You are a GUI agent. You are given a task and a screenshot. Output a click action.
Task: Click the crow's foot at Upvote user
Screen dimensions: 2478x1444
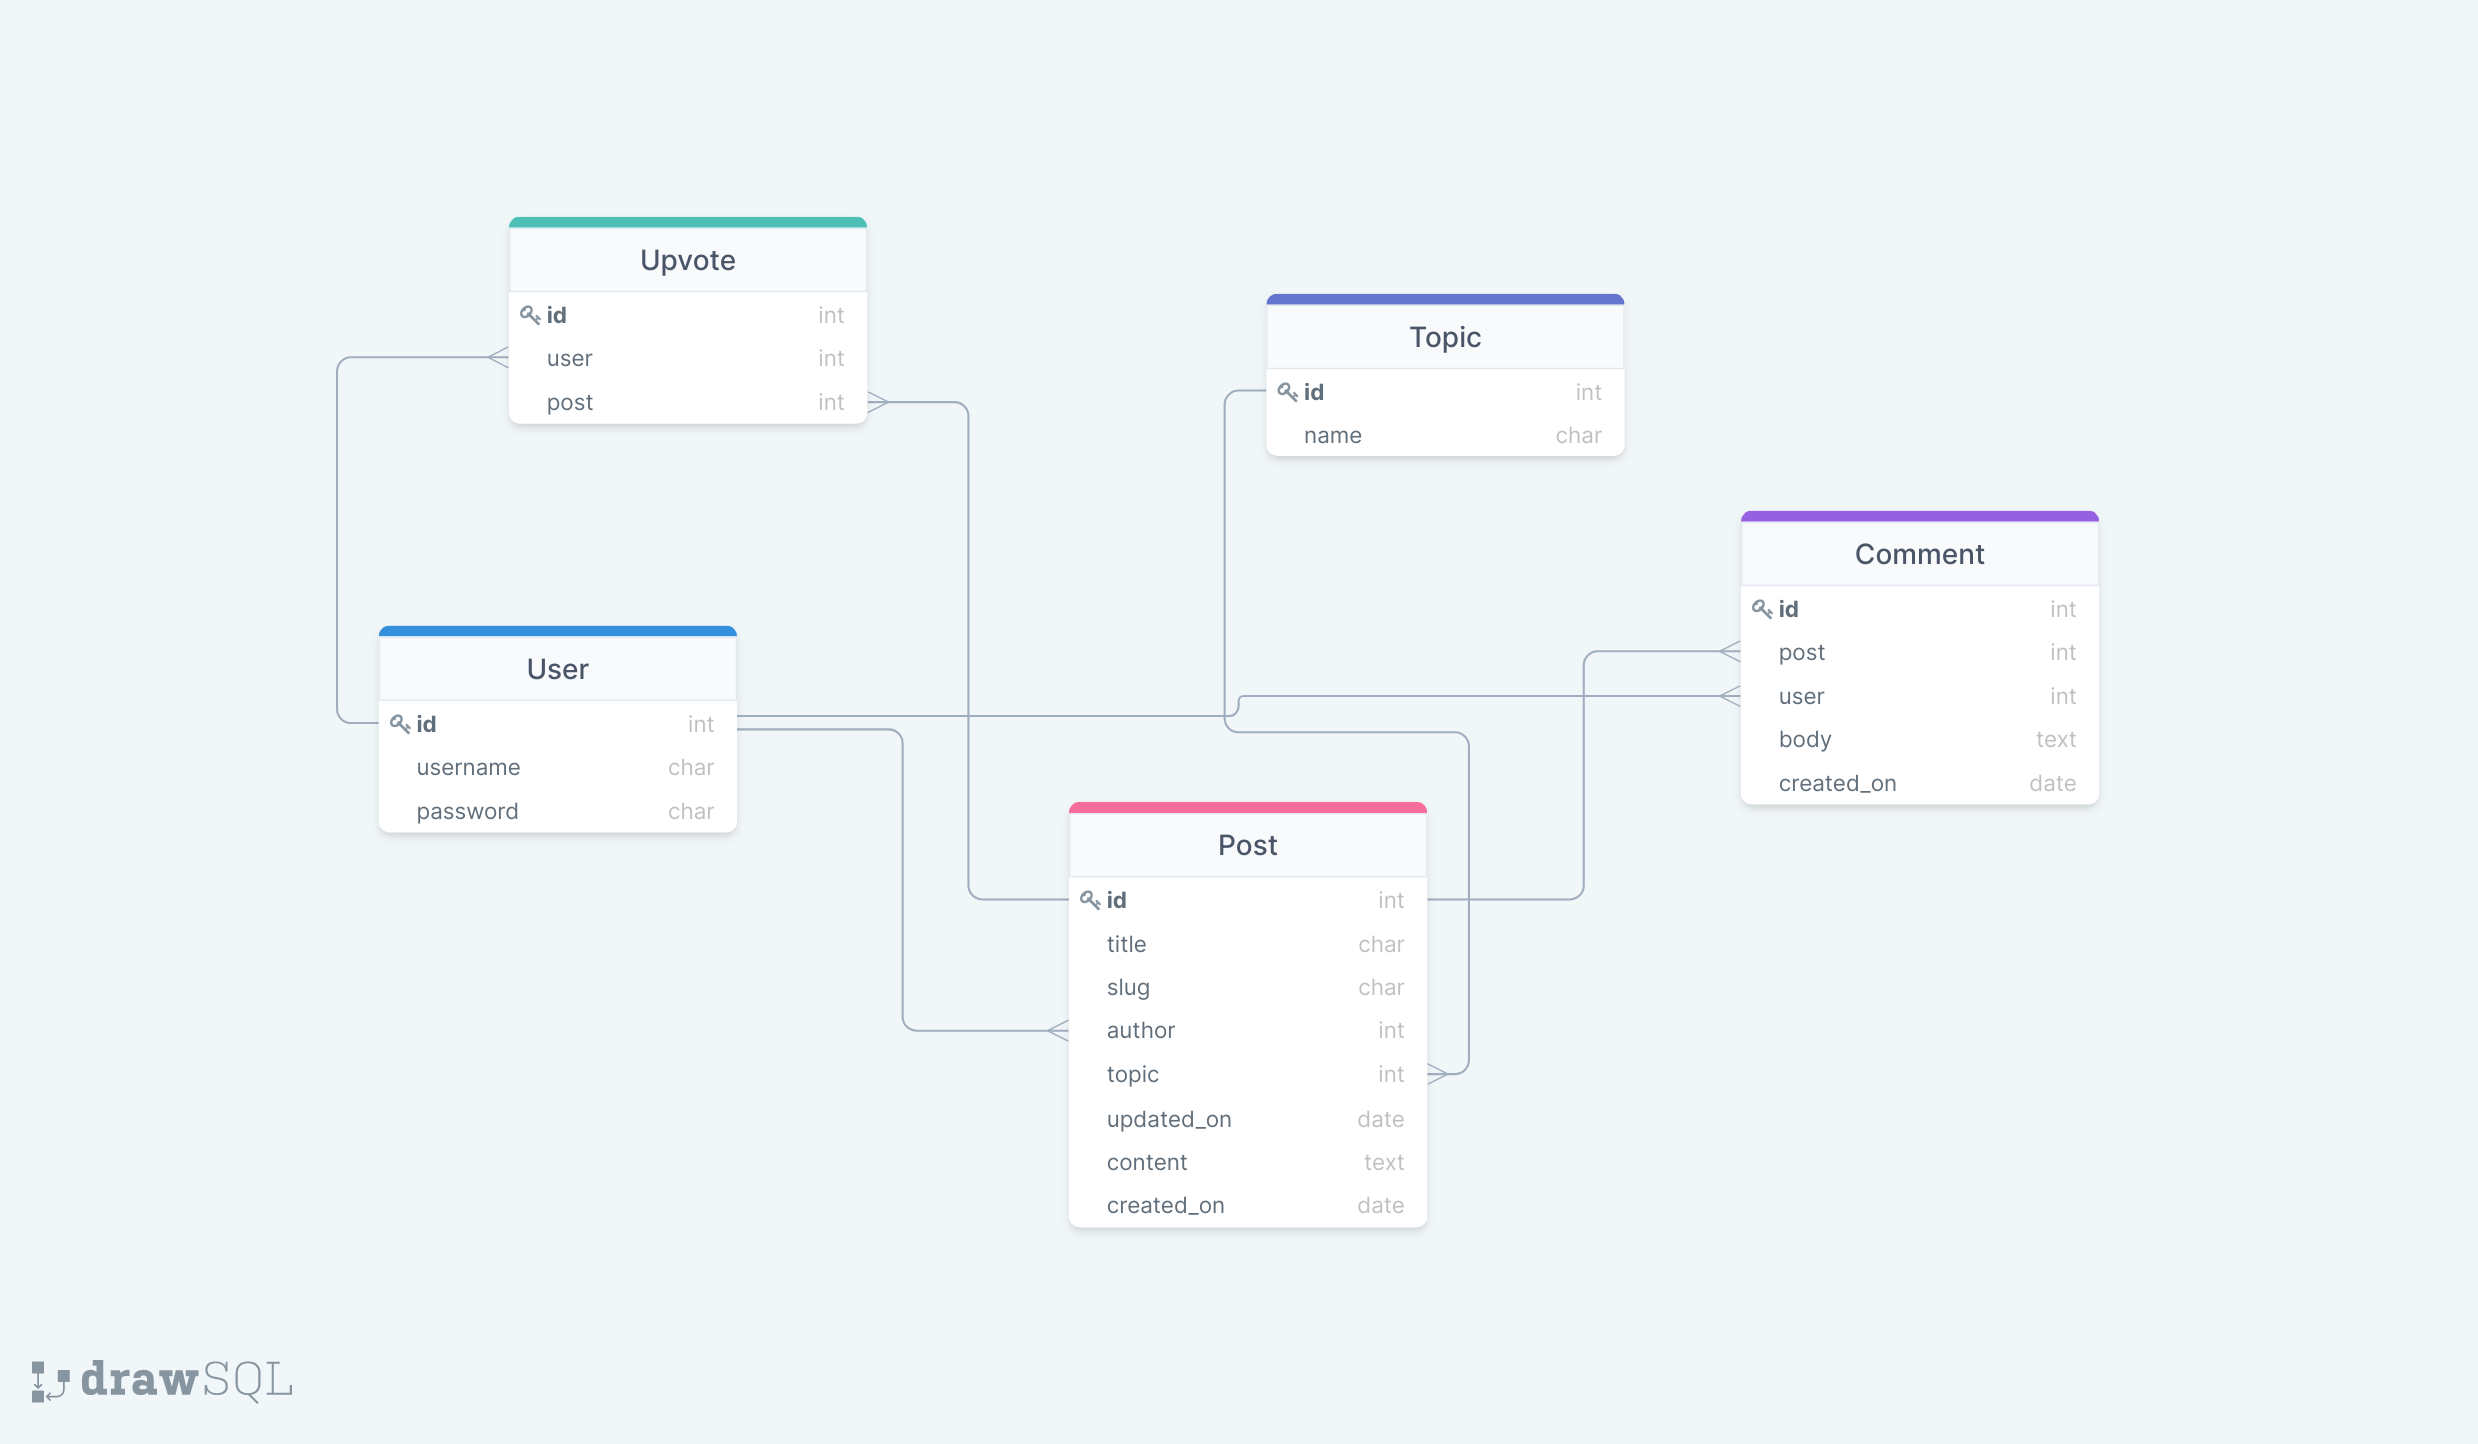[x=498, y=357]
